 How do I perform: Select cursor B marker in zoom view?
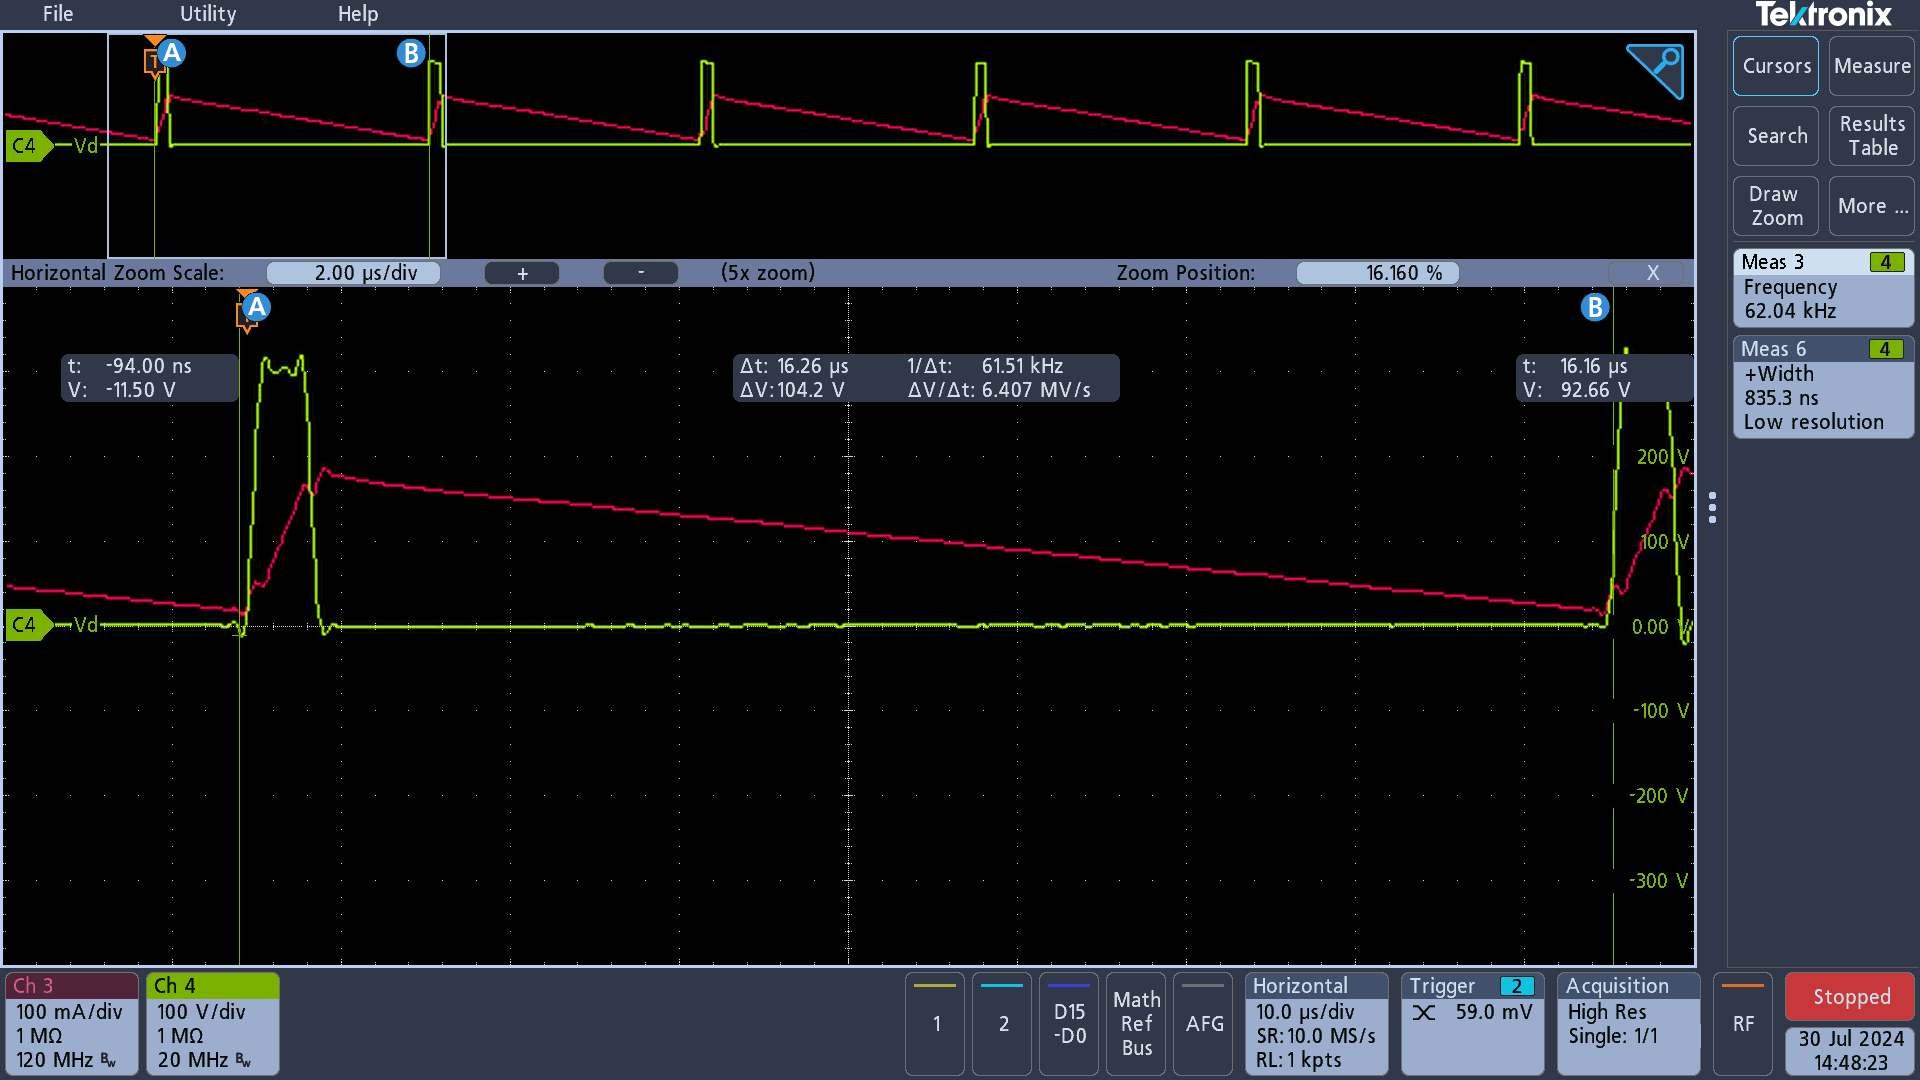[x=1594, y=307]
